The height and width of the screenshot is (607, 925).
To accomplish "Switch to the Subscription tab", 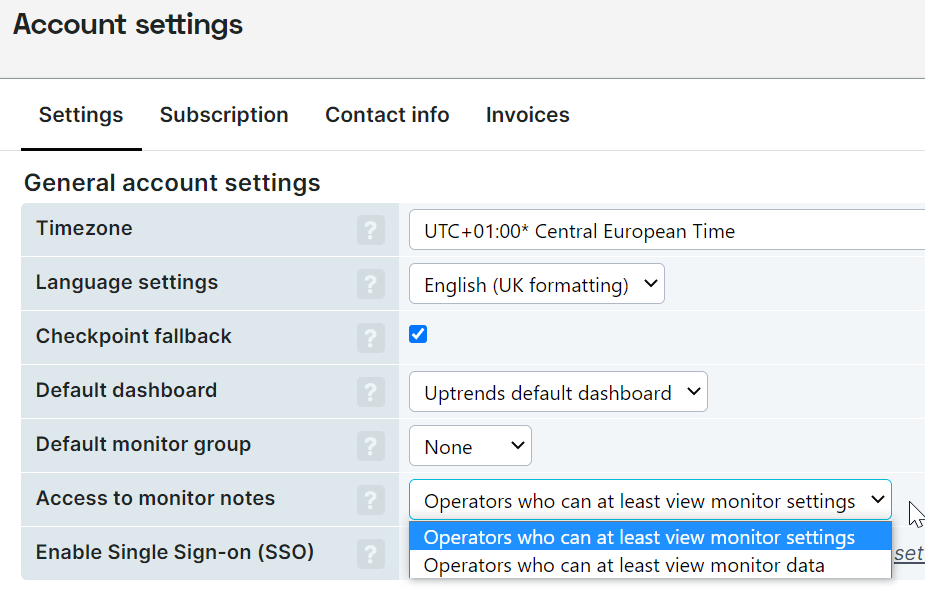I will tap(224, 115).
